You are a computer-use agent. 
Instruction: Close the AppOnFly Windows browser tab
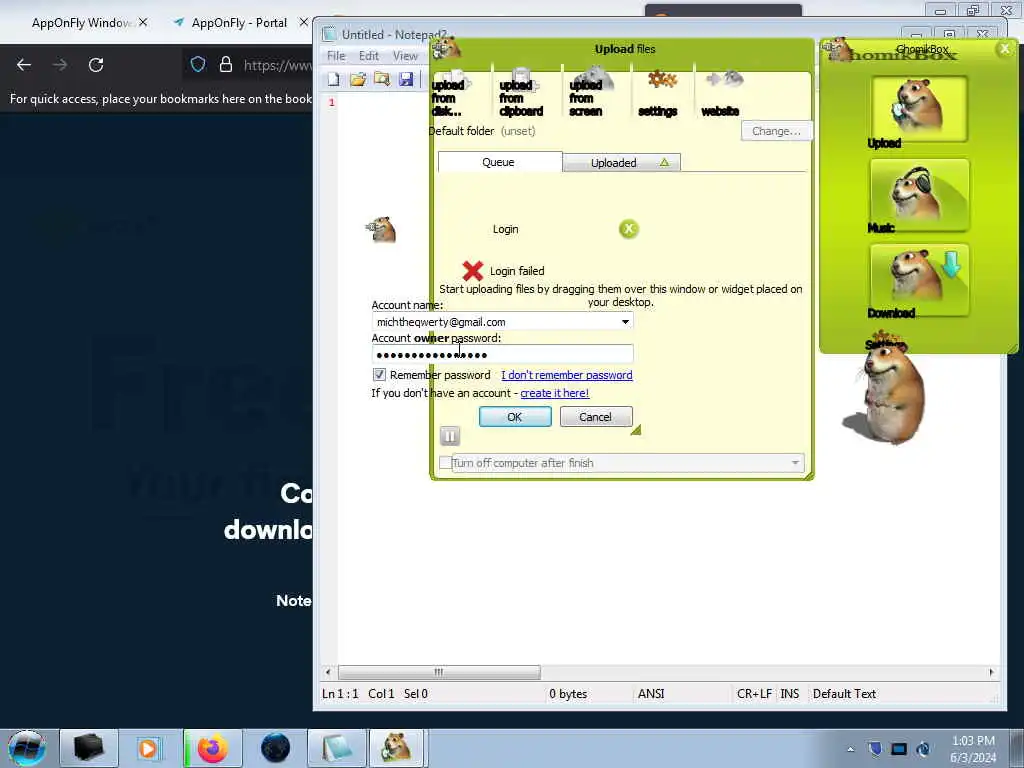[x=143, y=22]
